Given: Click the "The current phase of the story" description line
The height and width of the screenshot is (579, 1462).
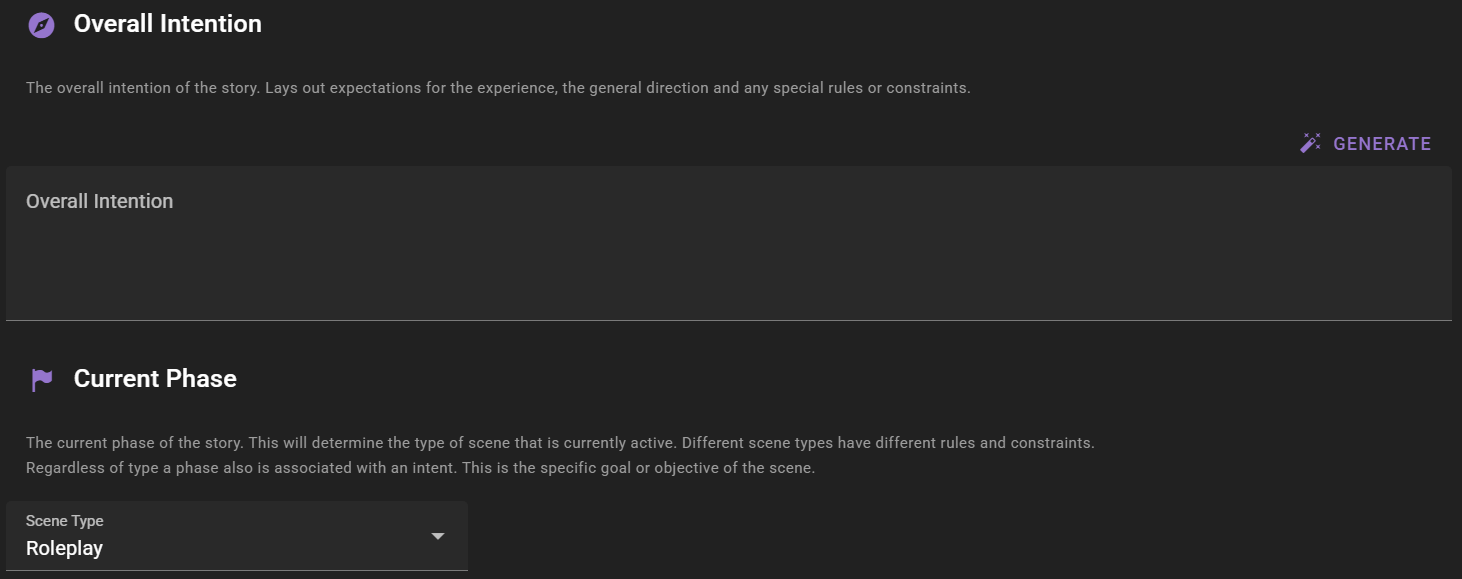Looking at the screenshot, I should 560,442.
